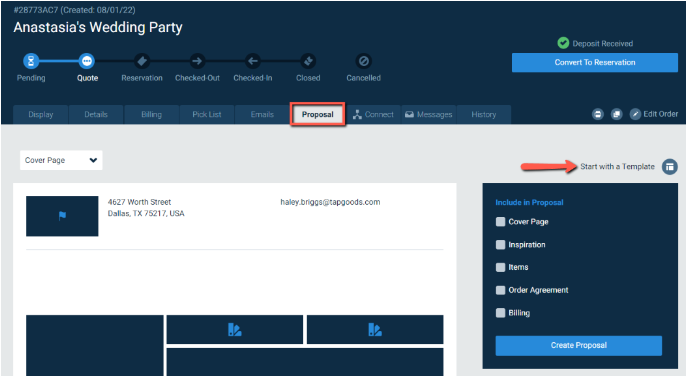Click the haley.briggs@tapgoods.com email address
The height and width of the screenshot is (376, 687).
point(330,202)
